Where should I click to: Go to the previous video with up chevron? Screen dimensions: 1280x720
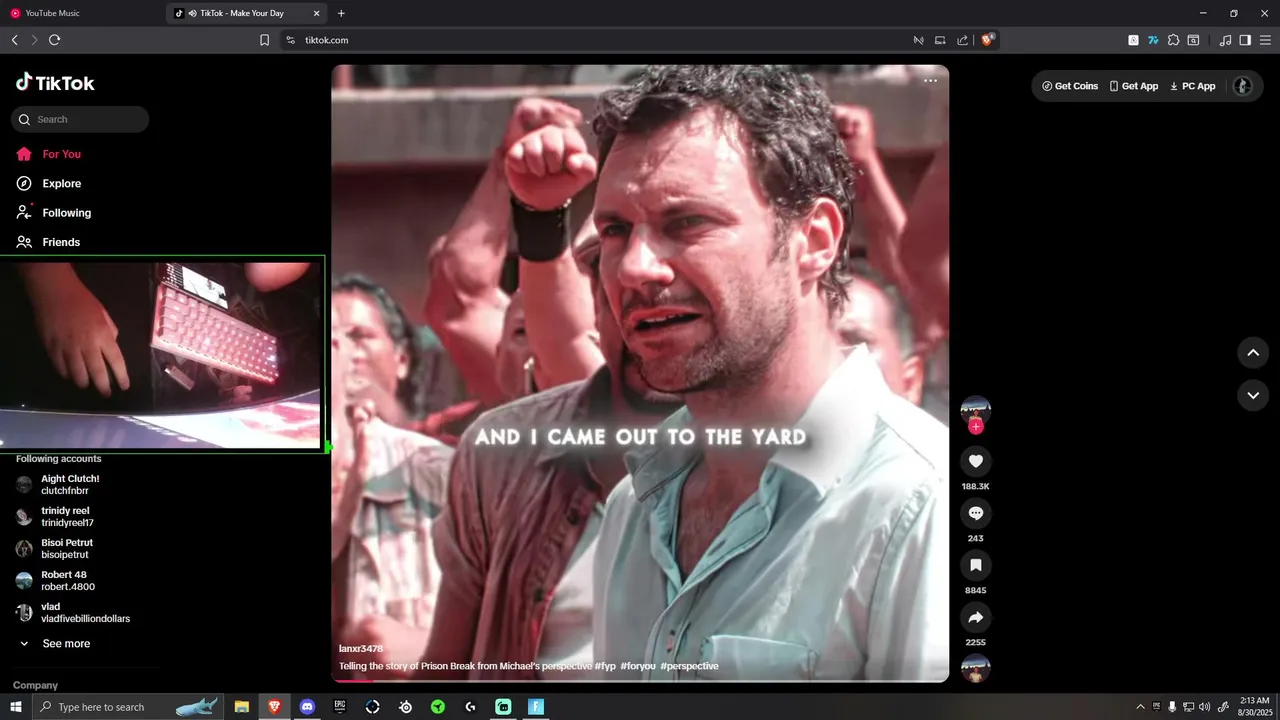(x=1253, y=352)
